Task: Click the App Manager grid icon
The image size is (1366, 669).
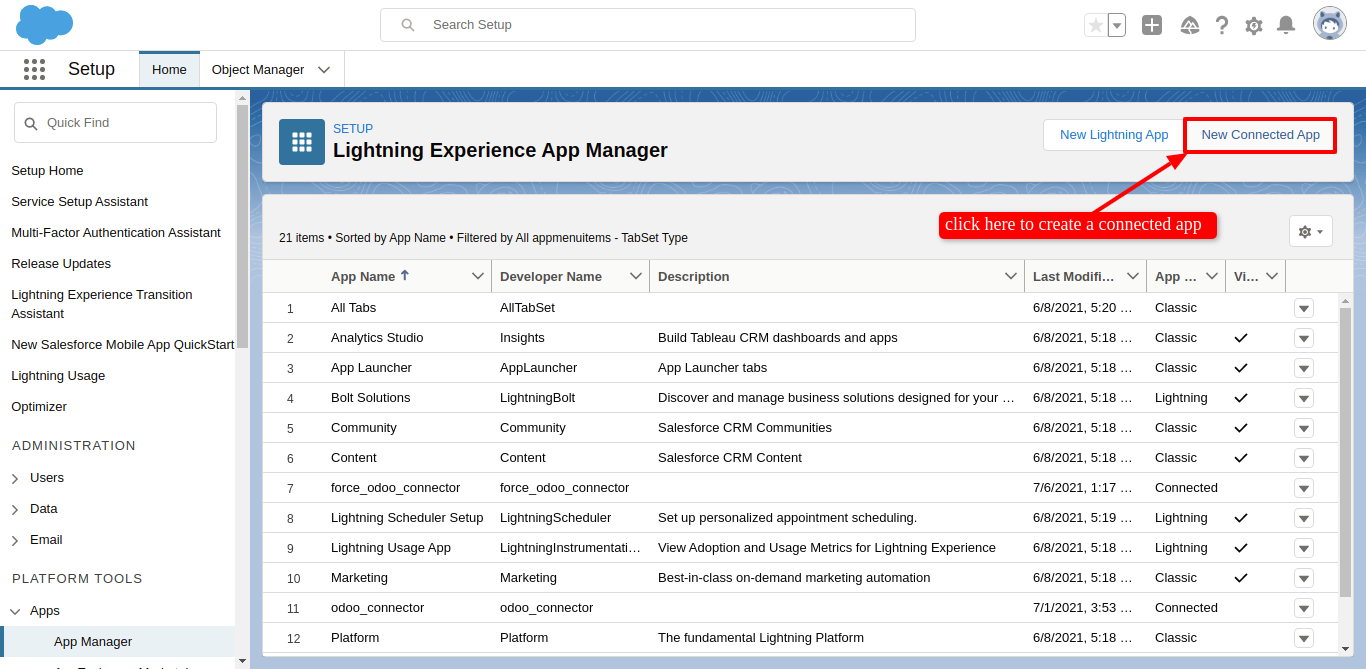Action: 302,142
